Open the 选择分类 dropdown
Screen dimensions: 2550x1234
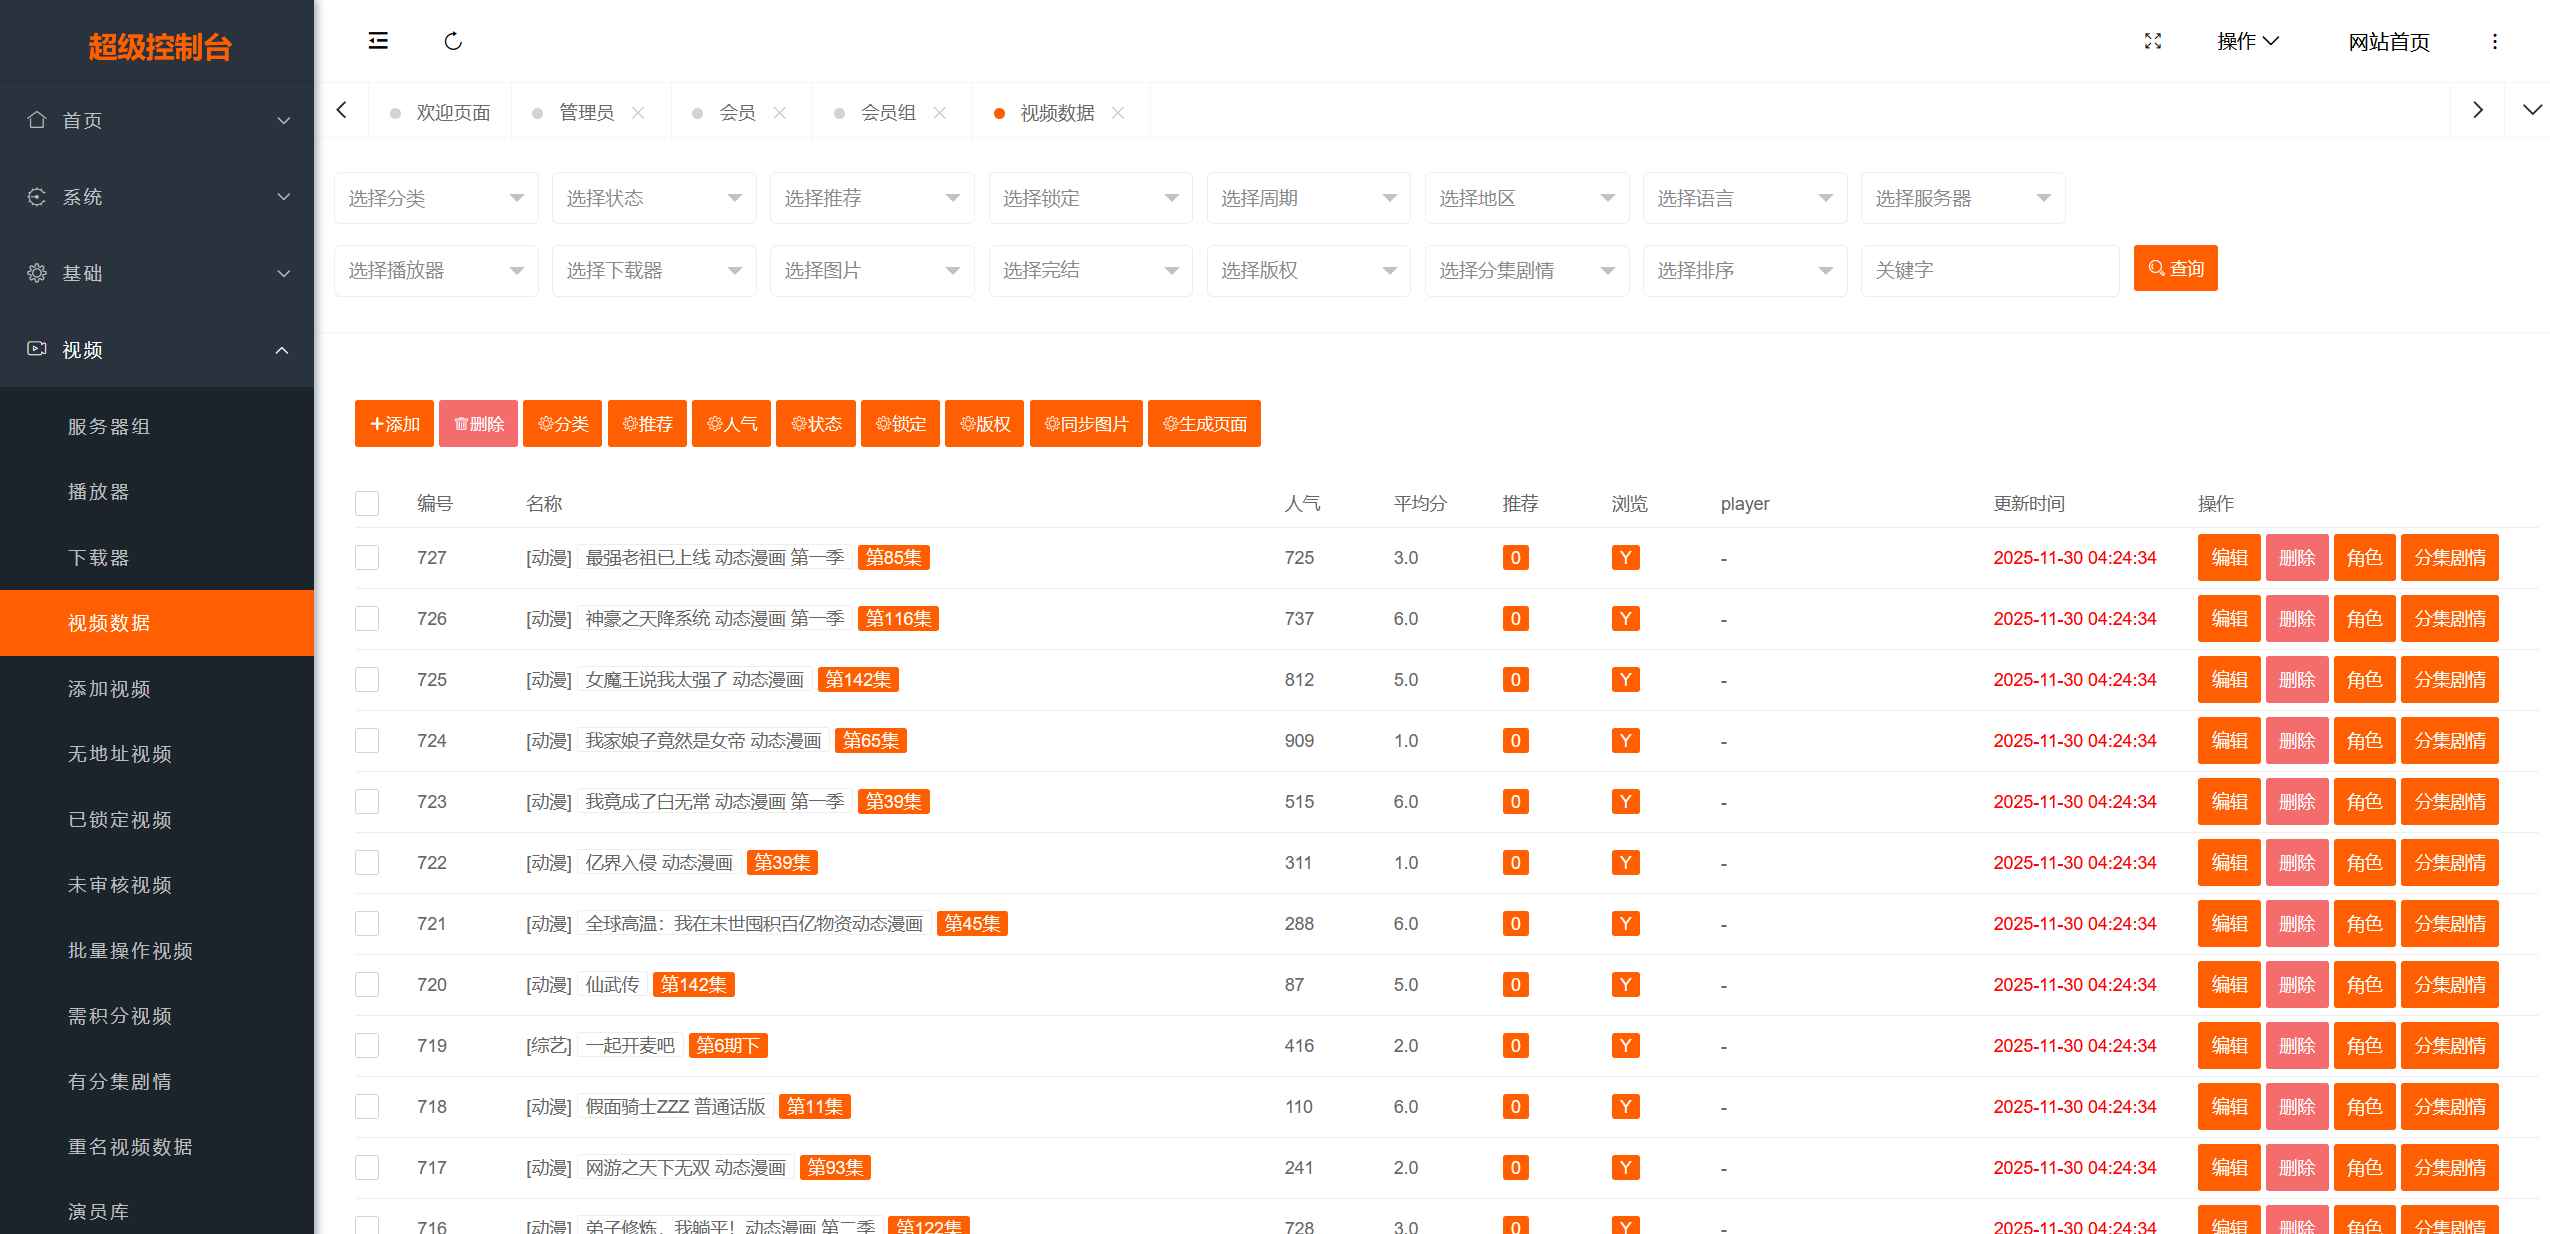pyautogui.click(x=435, y=197)
